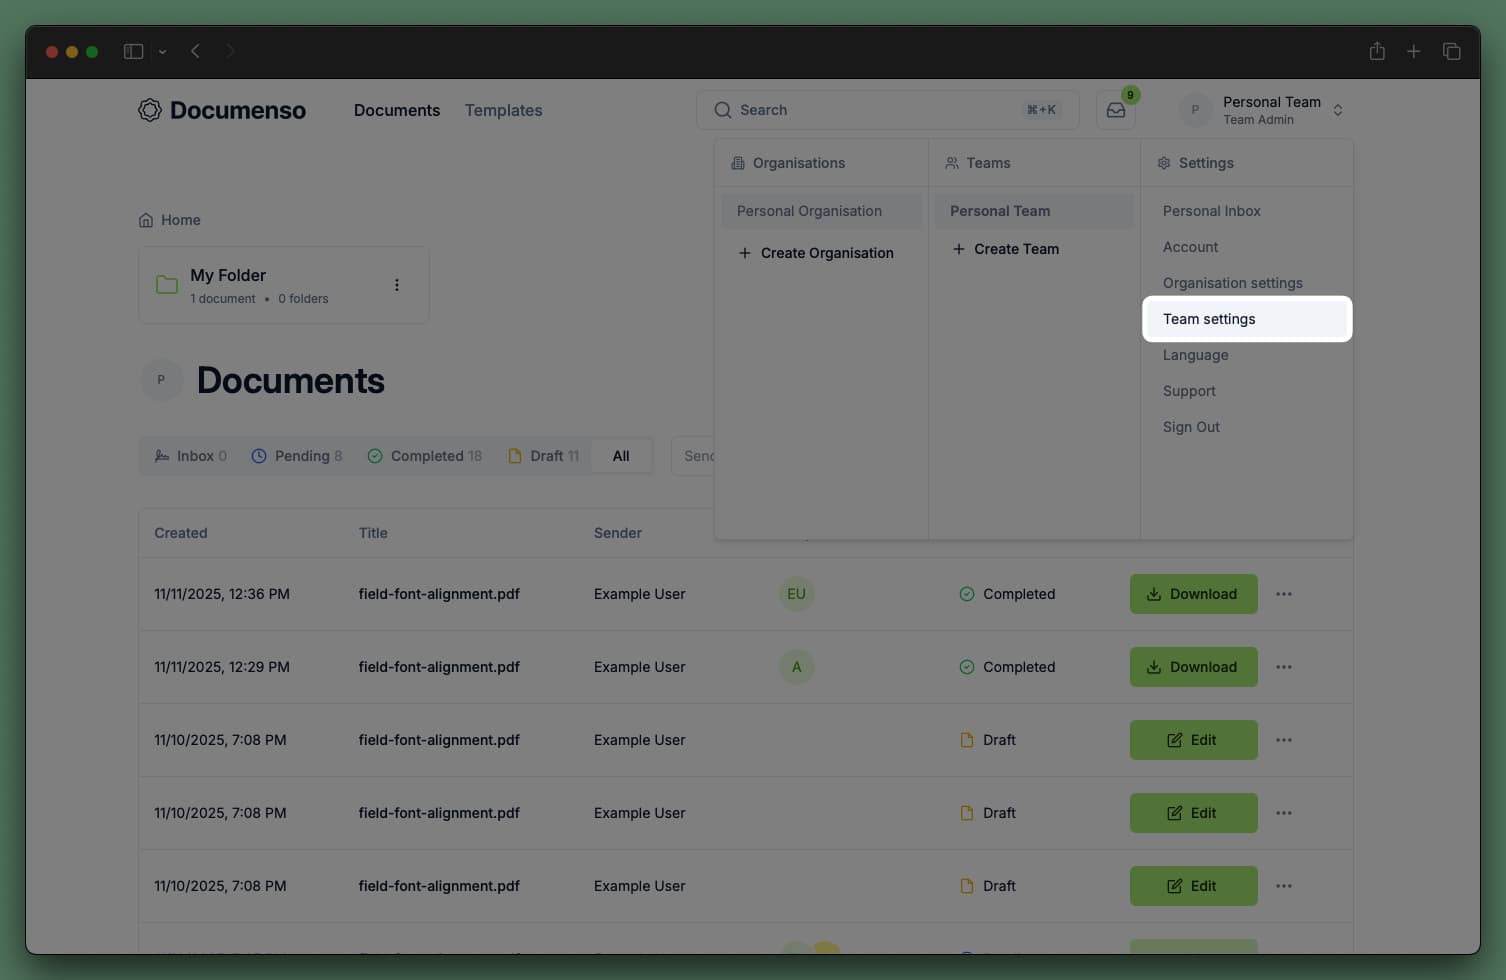1506x980 pixels.
Task: Download the first field-font-alignment.pdf document
Action: (x=1193, y=593)
